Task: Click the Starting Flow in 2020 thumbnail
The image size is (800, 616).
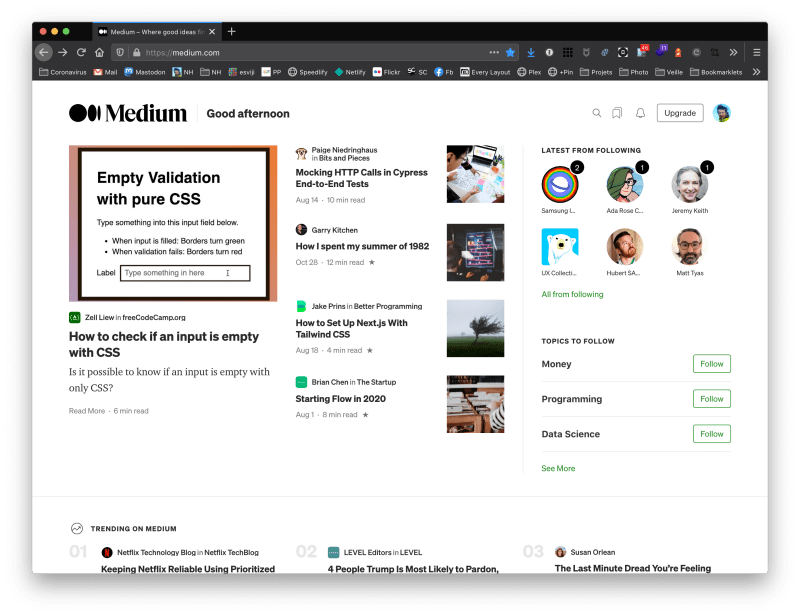Action: point(476,404)
